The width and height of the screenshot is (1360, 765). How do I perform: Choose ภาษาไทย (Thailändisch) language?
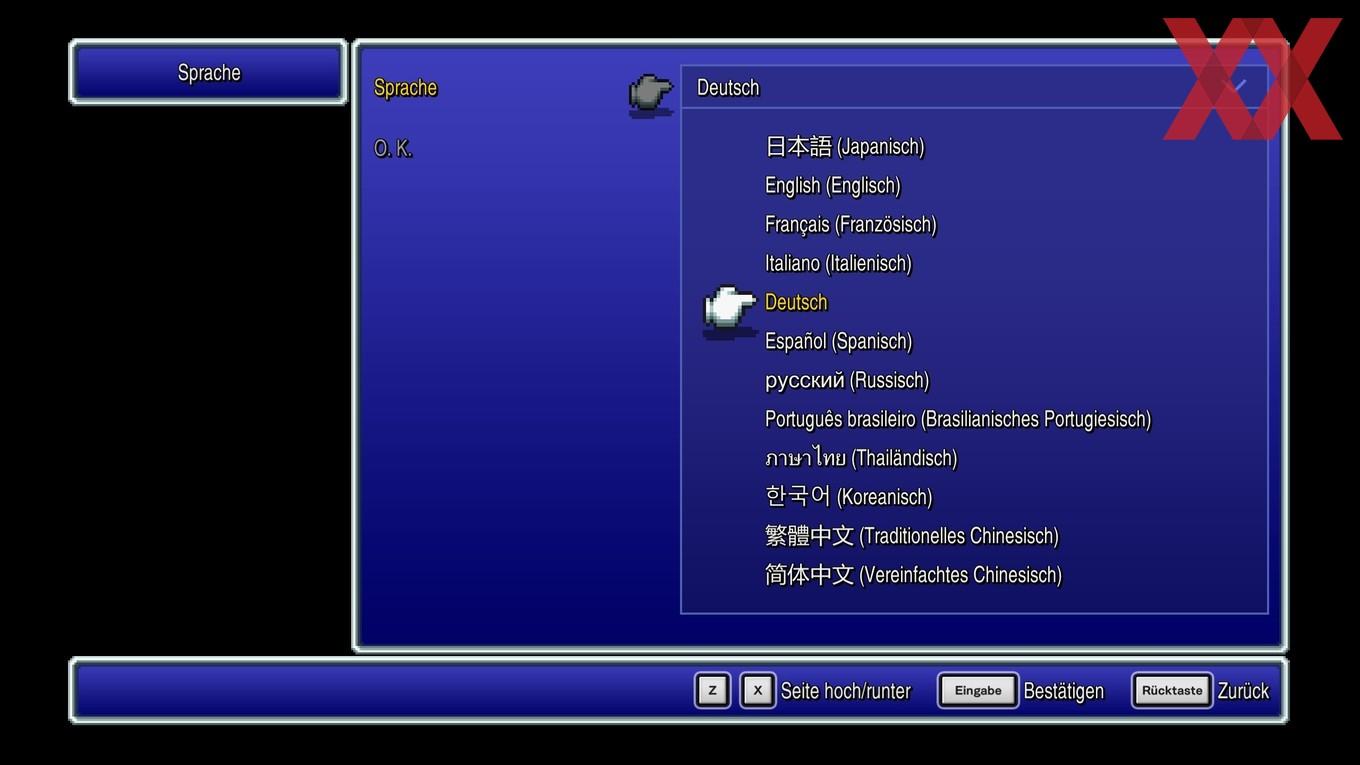[x=861, y=459]
